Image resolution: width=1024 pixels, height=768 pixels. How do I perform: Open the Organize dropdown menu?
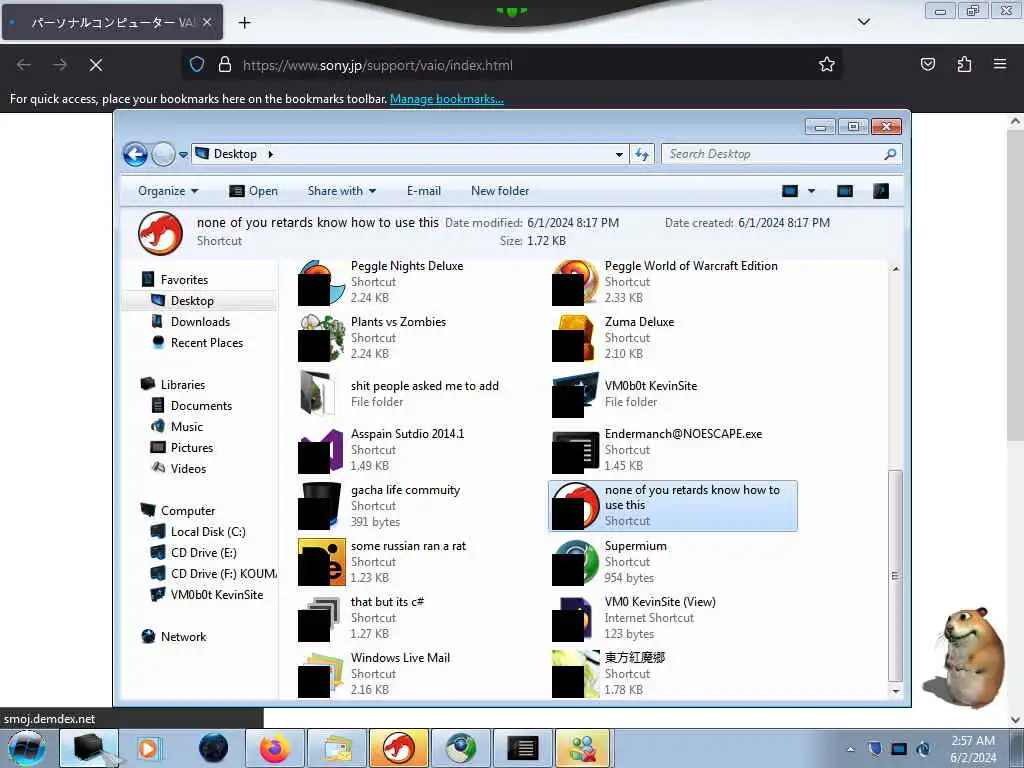click(168, 191)
